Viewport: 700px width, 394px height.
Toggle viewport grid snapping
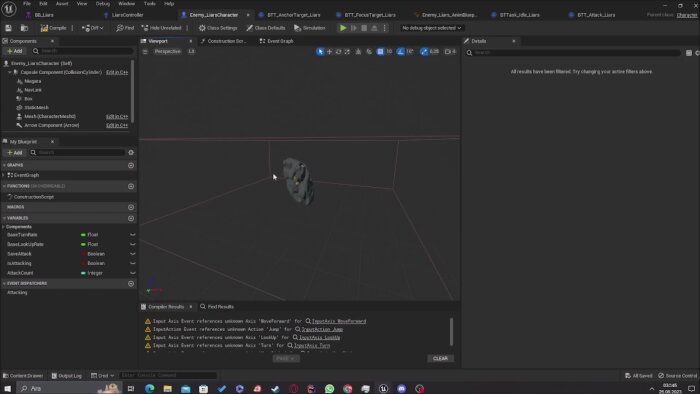coord(380,52)
